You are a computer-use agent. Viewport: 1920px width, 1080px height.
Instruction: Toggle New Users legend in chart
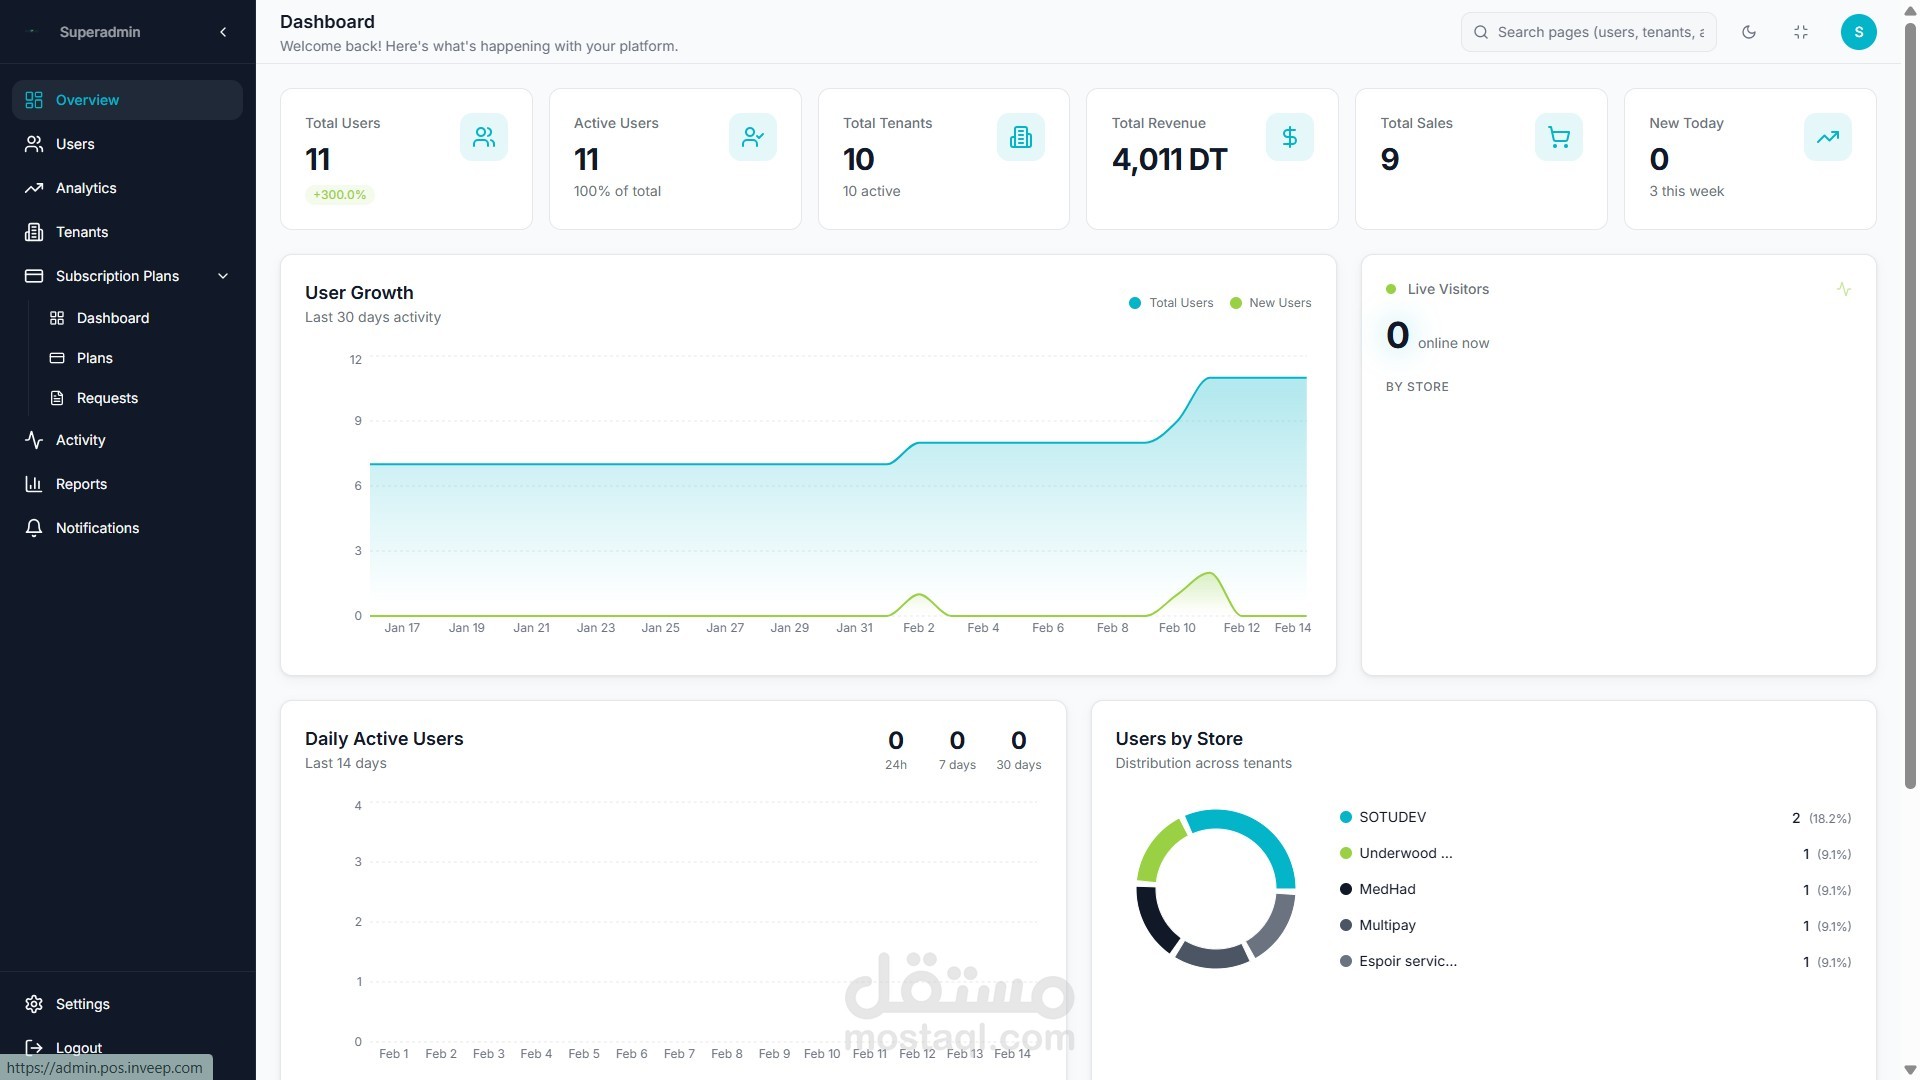(x=1270, y=303)
